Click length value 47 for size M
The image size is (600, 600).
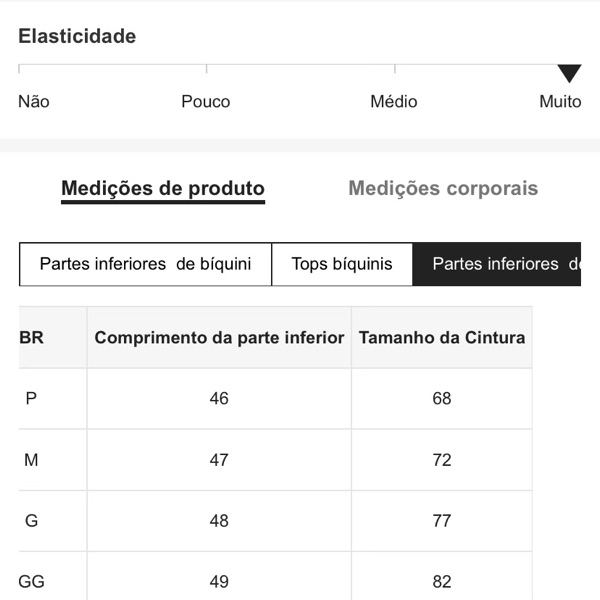[219, 460]
